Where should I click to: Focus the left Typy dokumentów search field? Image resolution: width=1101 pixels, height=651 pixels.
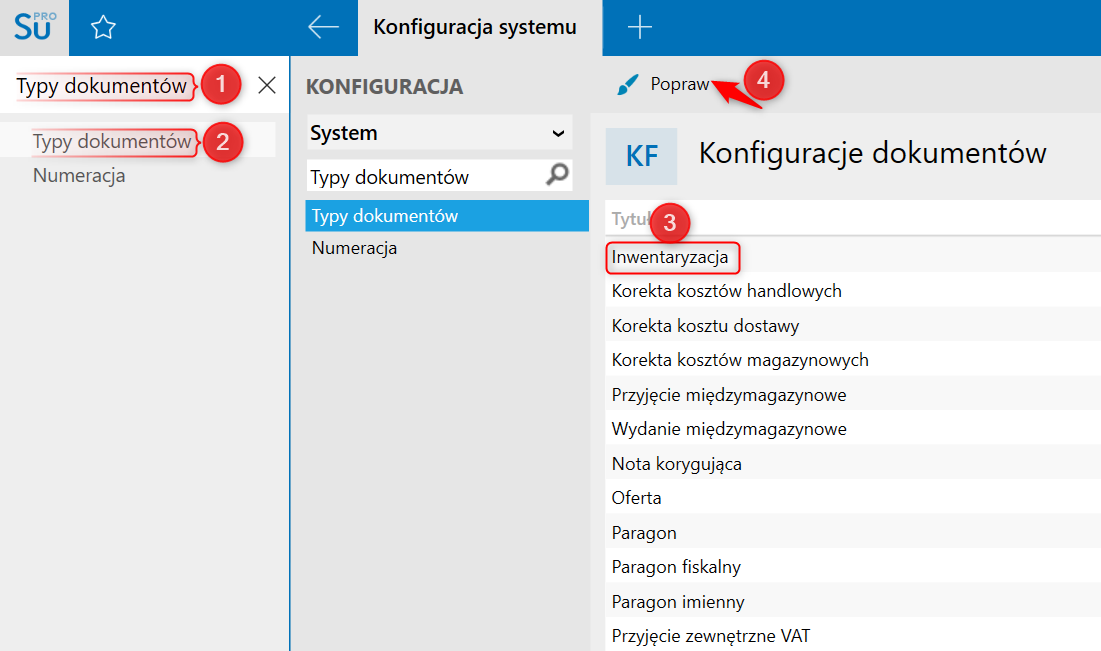(101, 86)
